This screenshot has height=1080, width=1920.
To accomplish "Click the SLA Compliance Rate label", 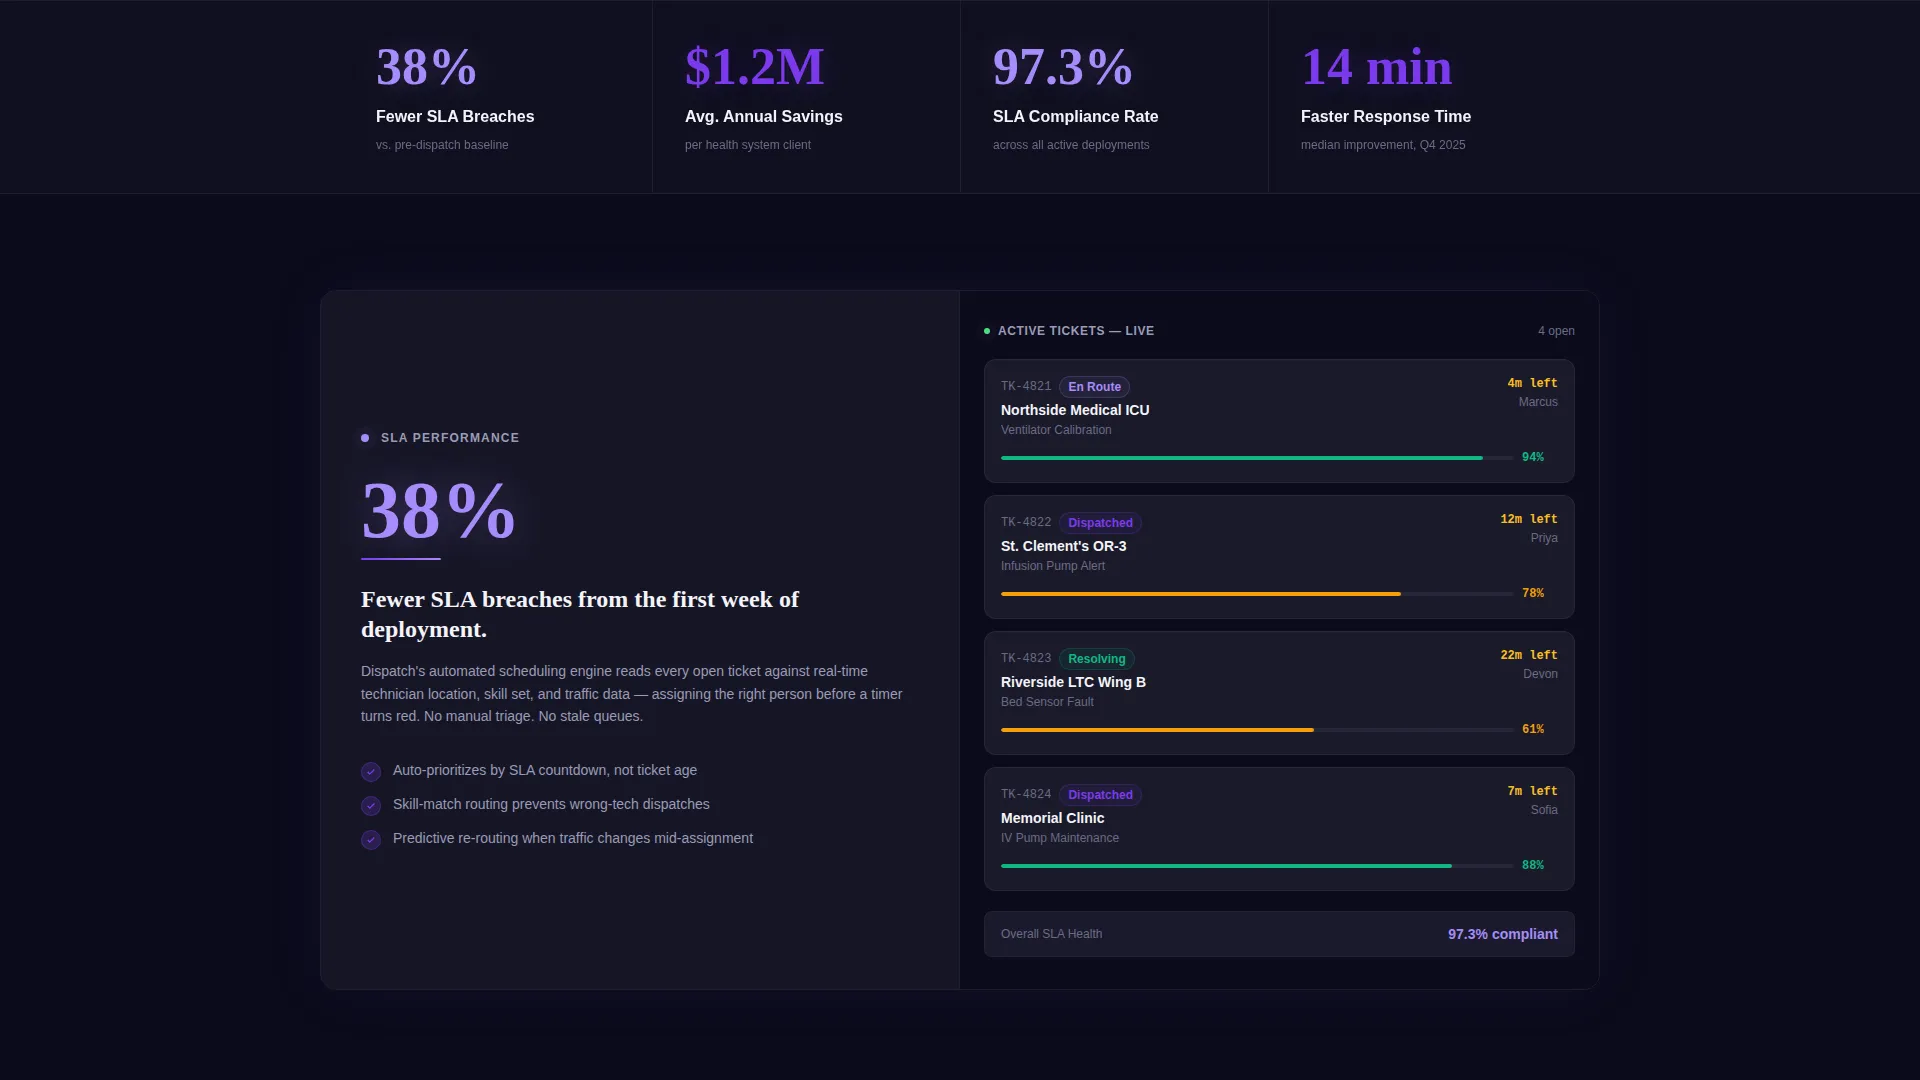I will pyautogui.click(x=1075, y=117).
